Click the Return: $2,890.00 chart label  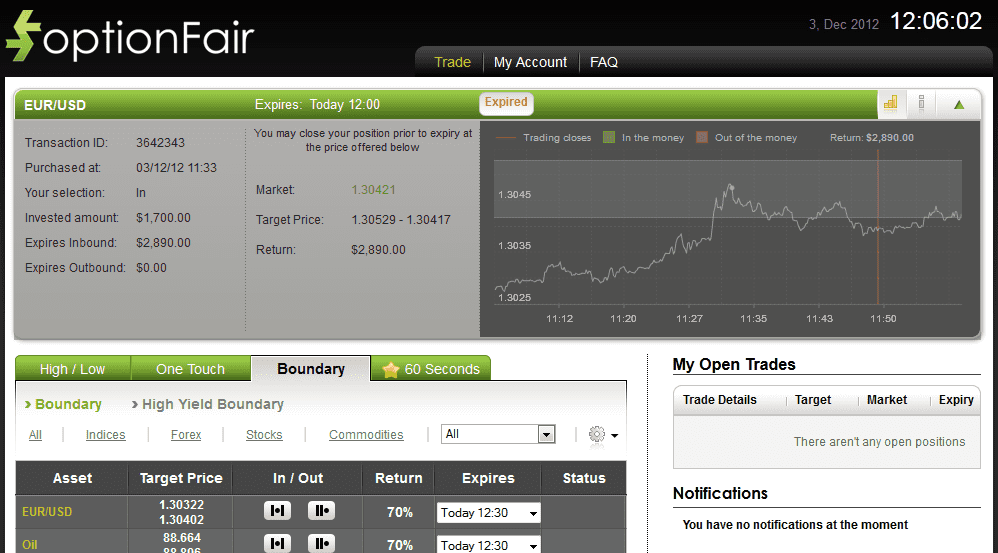(871, 137)
